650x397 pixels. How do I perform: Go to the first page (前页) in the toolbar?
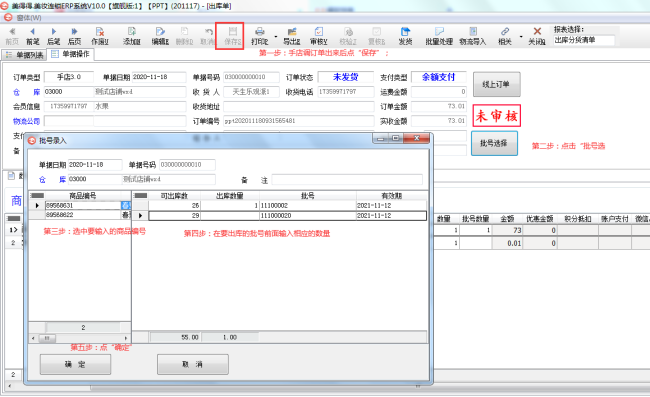tap(12, 36)
